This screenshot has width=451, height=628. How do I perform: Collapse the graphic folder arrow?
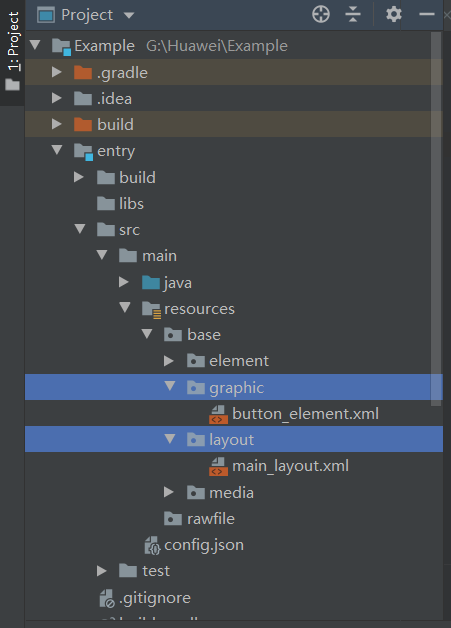pos(170,386)
